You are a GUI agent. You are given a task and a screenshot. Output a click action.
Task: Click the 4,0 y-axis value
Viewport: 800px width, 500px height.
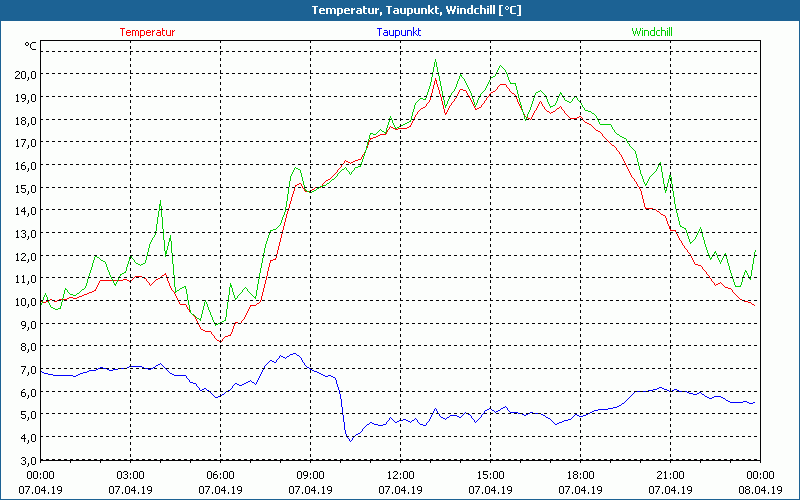[28, 438]
